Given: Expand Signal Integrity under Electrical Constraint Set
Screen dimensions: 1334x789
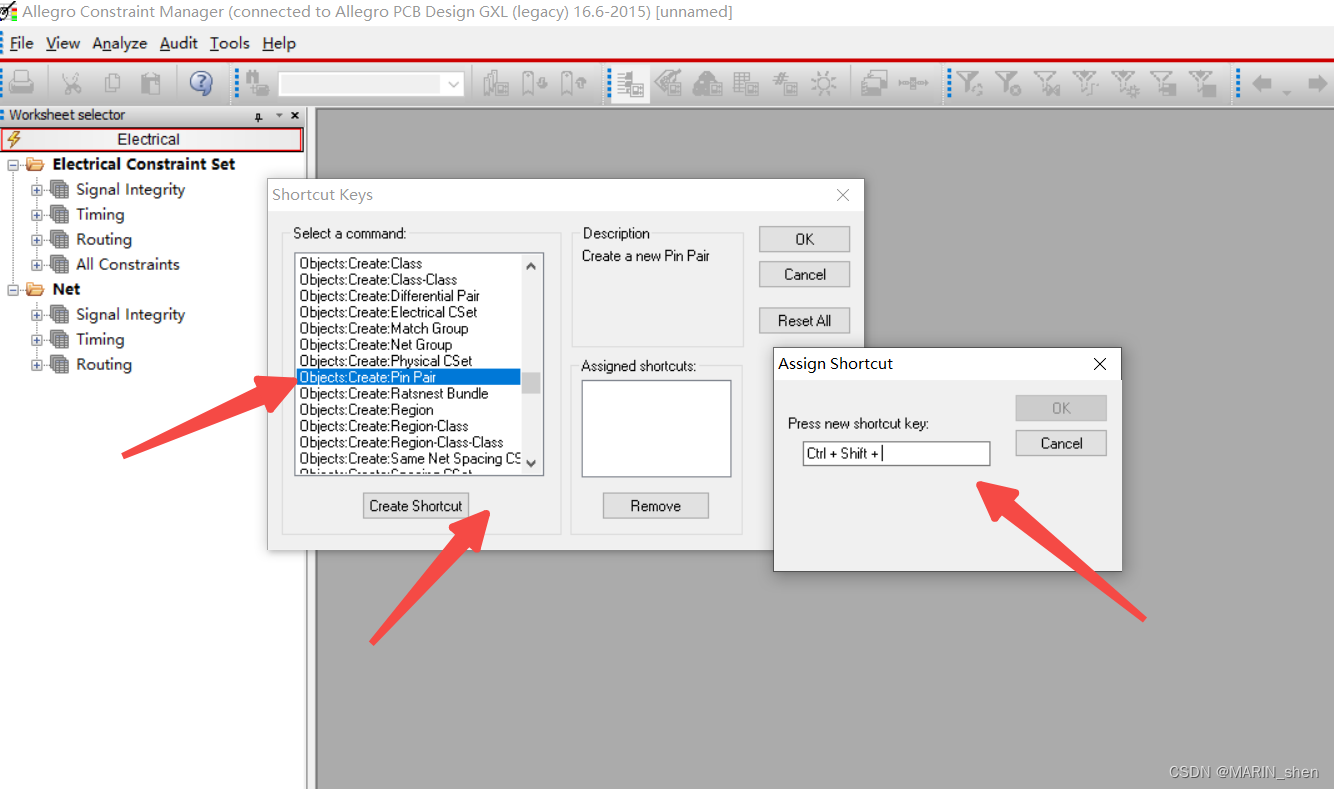Looking at the screenshot, I should tap(37, 189).
